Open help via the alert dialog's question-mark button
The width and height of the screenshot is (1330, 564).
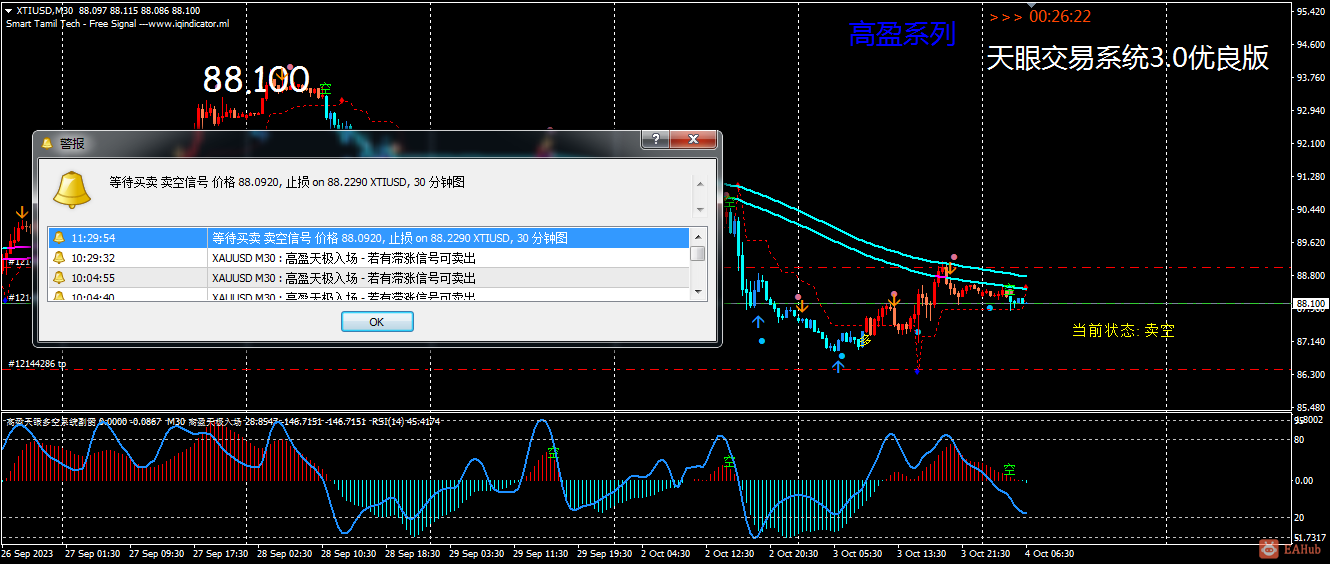coord(655,140)
